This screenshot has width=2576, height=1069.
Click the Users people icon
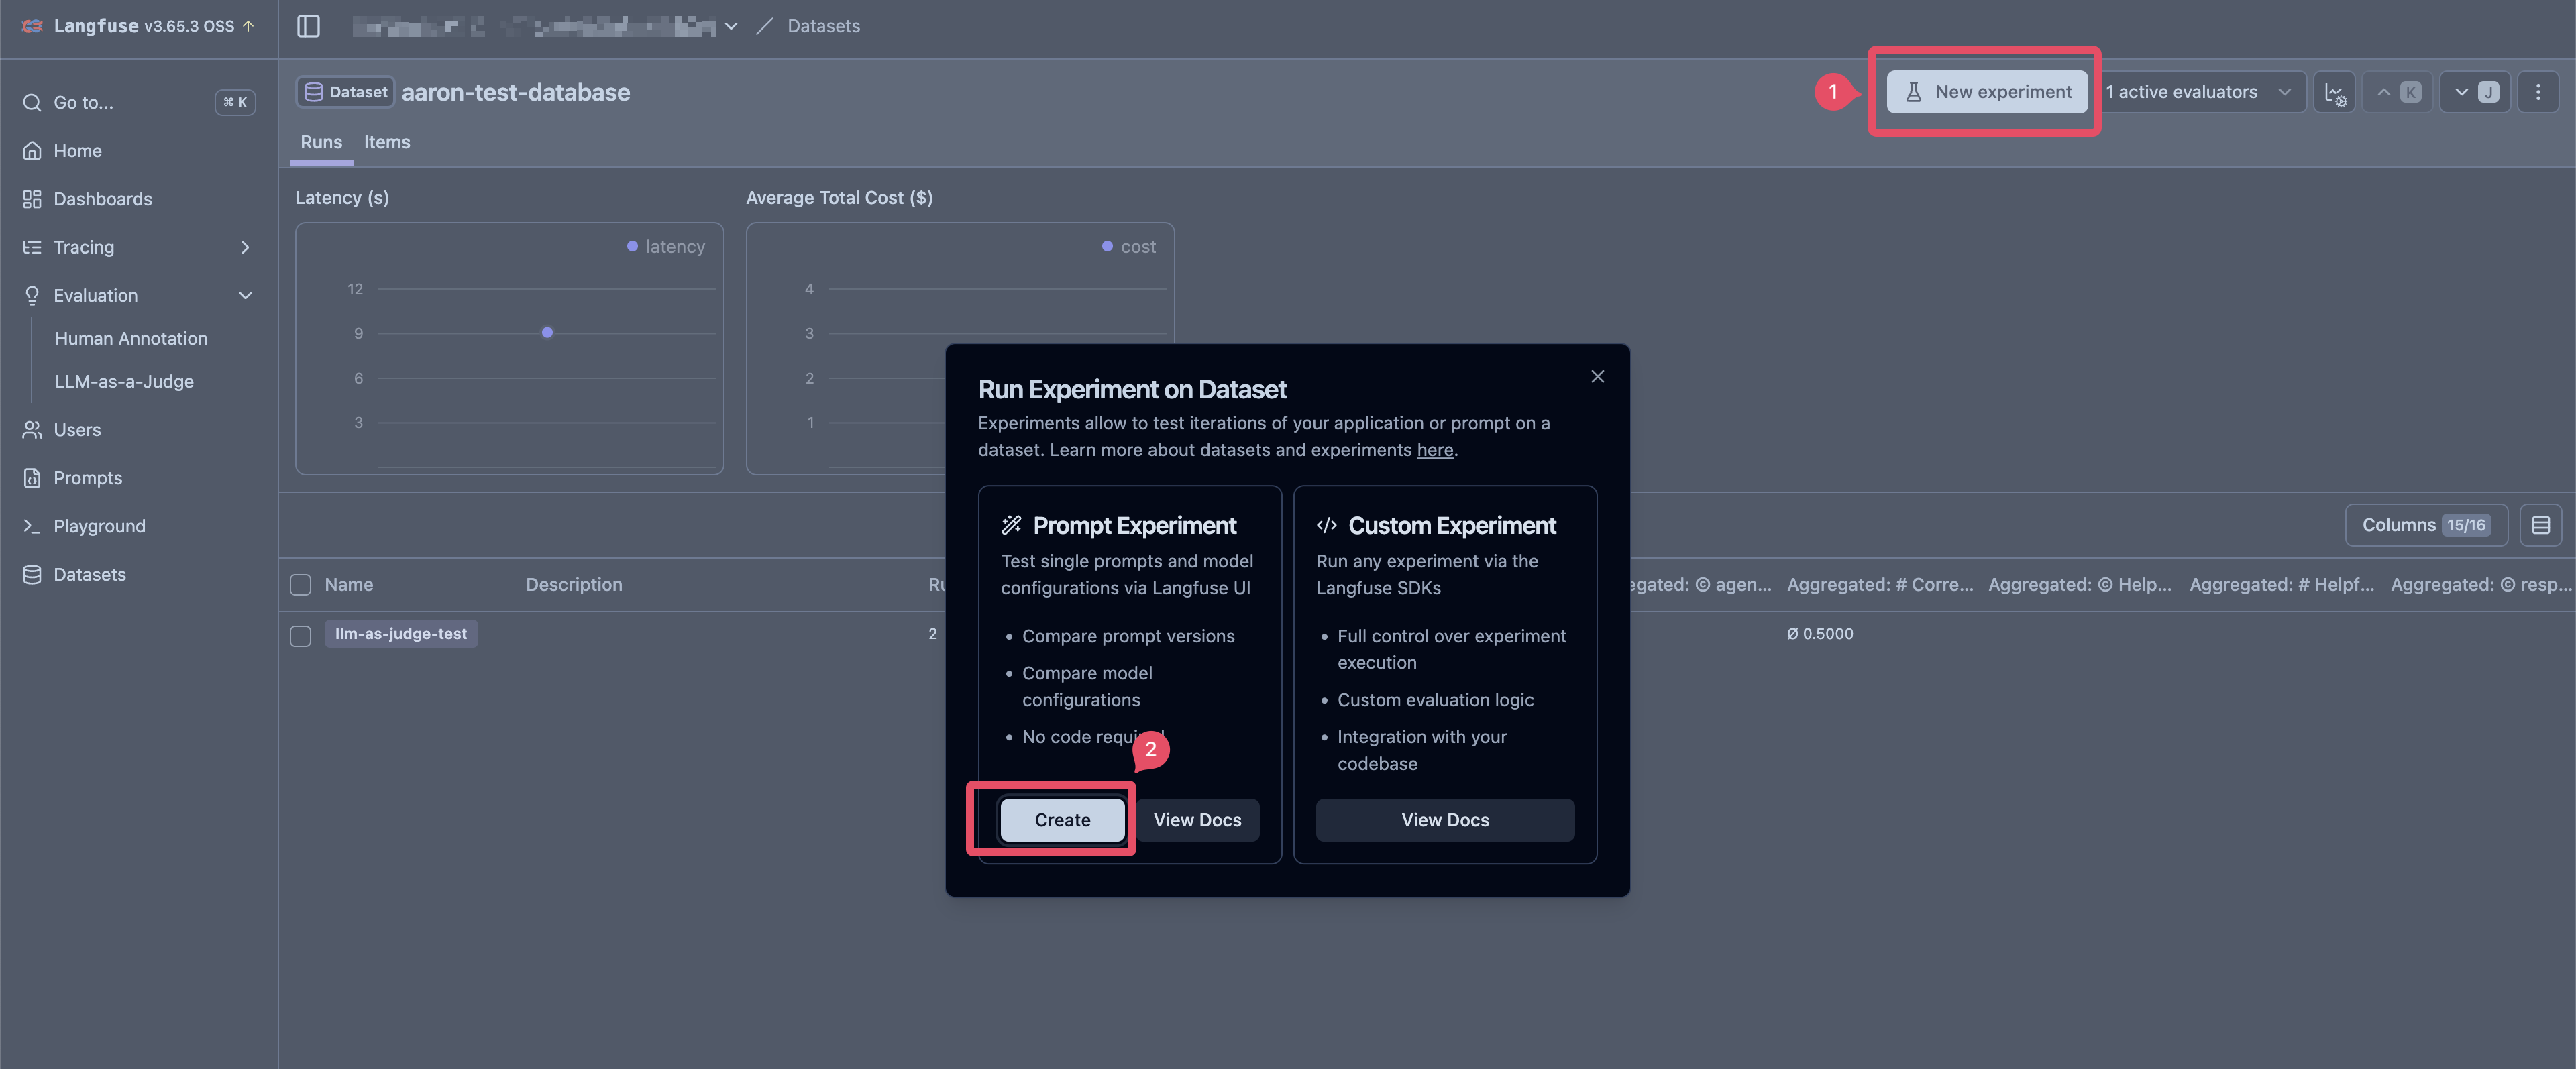click(32, 430)
